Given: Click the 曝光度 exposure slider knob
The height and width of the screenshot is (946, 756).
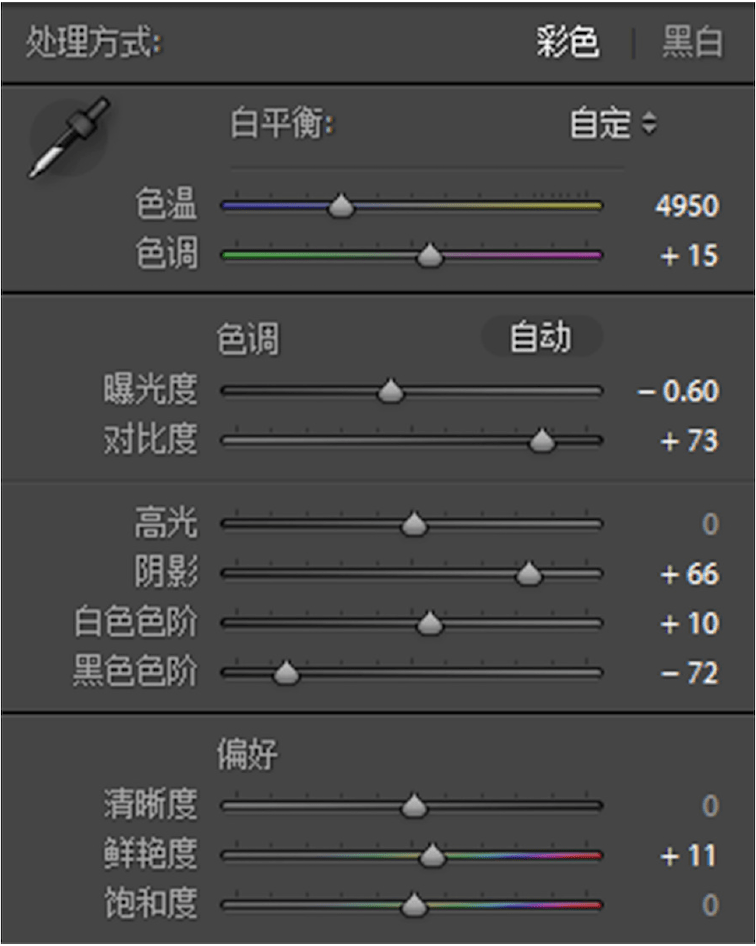Looking at the screenshot, I should point(391,390).
